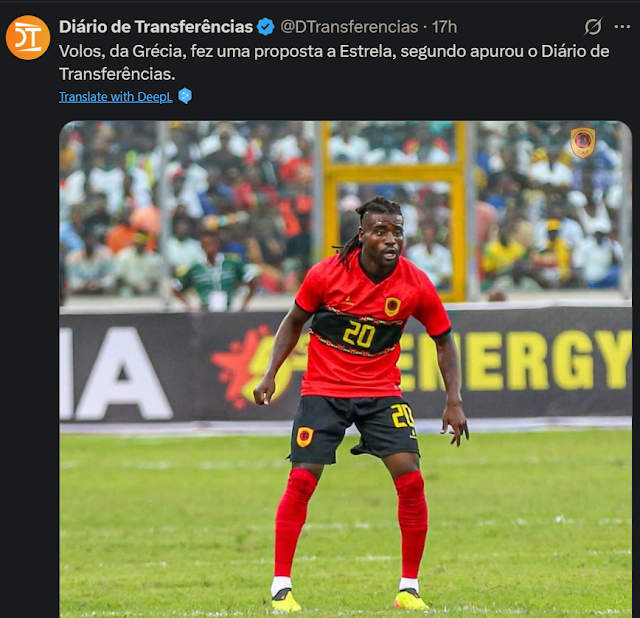Open the tweet's attached player photo
640x618 pixels.
pos(345,369)
